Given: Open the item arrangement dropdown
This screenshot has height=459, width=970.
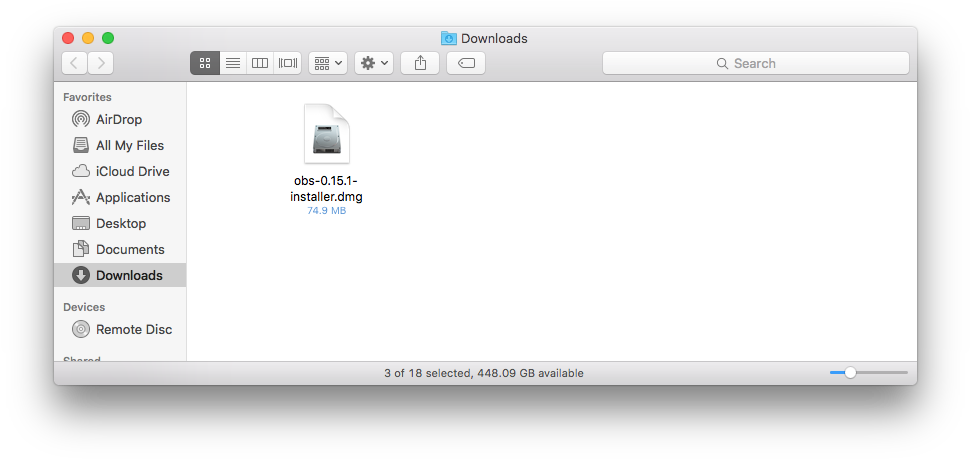Looking at the screenshot, I should (328, 63).
